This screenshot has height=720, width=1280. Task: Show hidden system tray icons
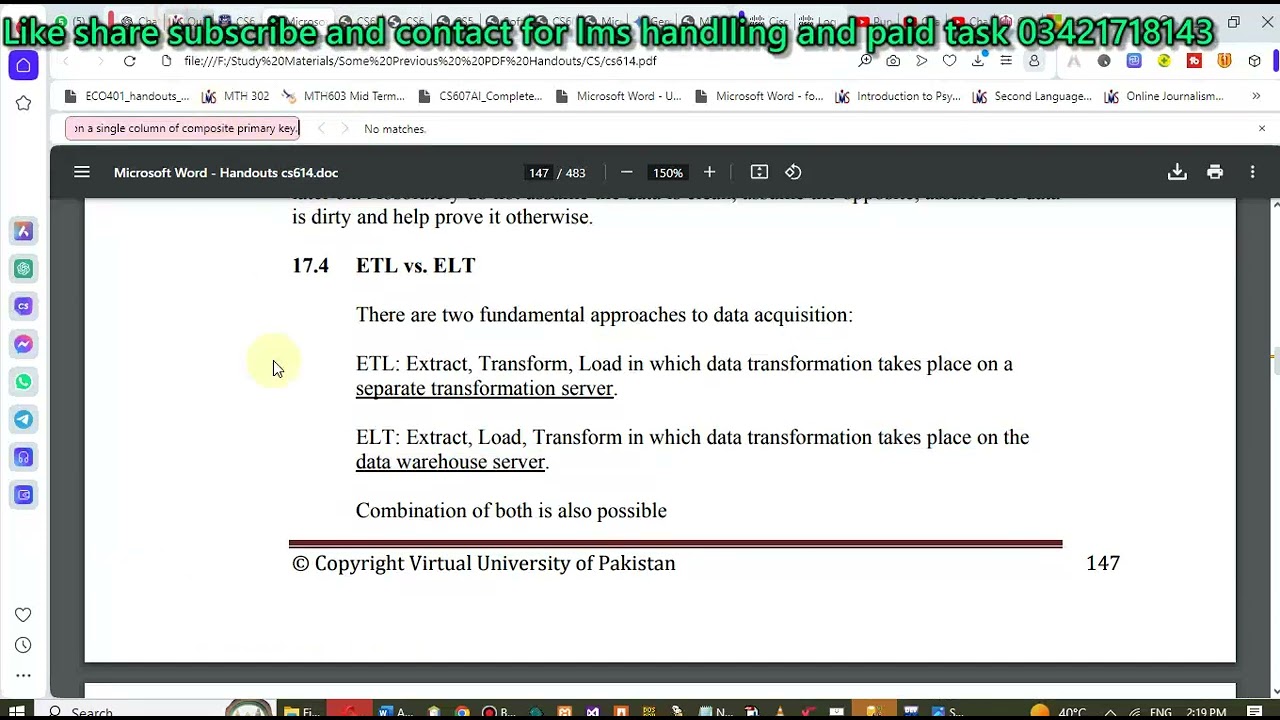(x=1109, y=712)
